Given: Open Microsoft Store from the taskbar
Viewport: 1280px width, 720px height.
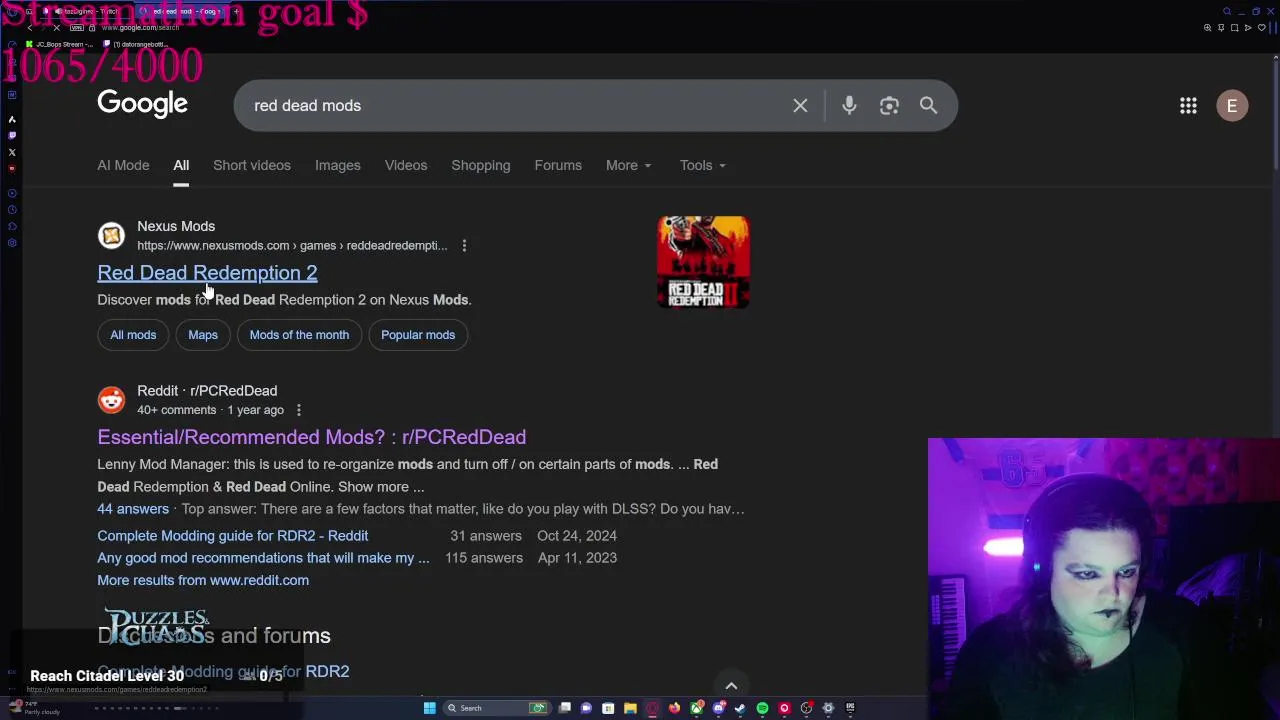Looking at the screenshot, I should (x=608, y=708).
